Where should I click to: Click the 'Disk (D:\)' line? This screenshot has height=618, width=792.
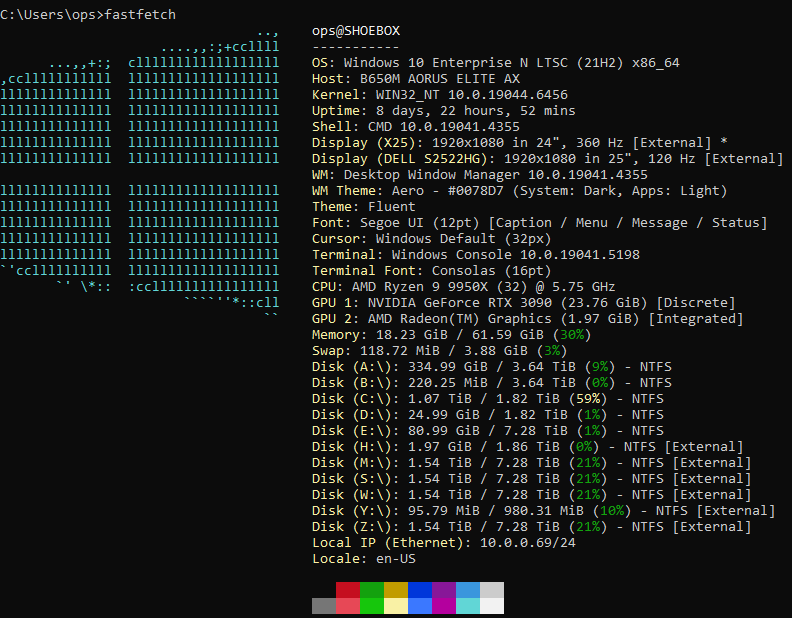click(x=488, y=415)
